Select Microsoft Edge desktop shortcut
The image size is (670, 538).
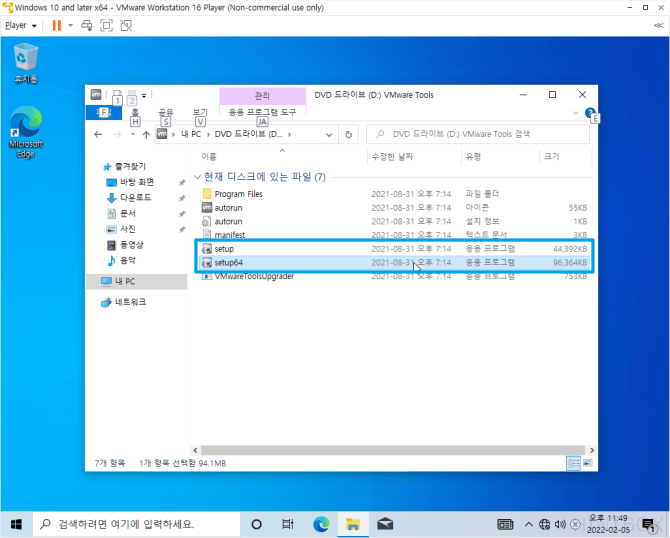click(x=26, y=132)
